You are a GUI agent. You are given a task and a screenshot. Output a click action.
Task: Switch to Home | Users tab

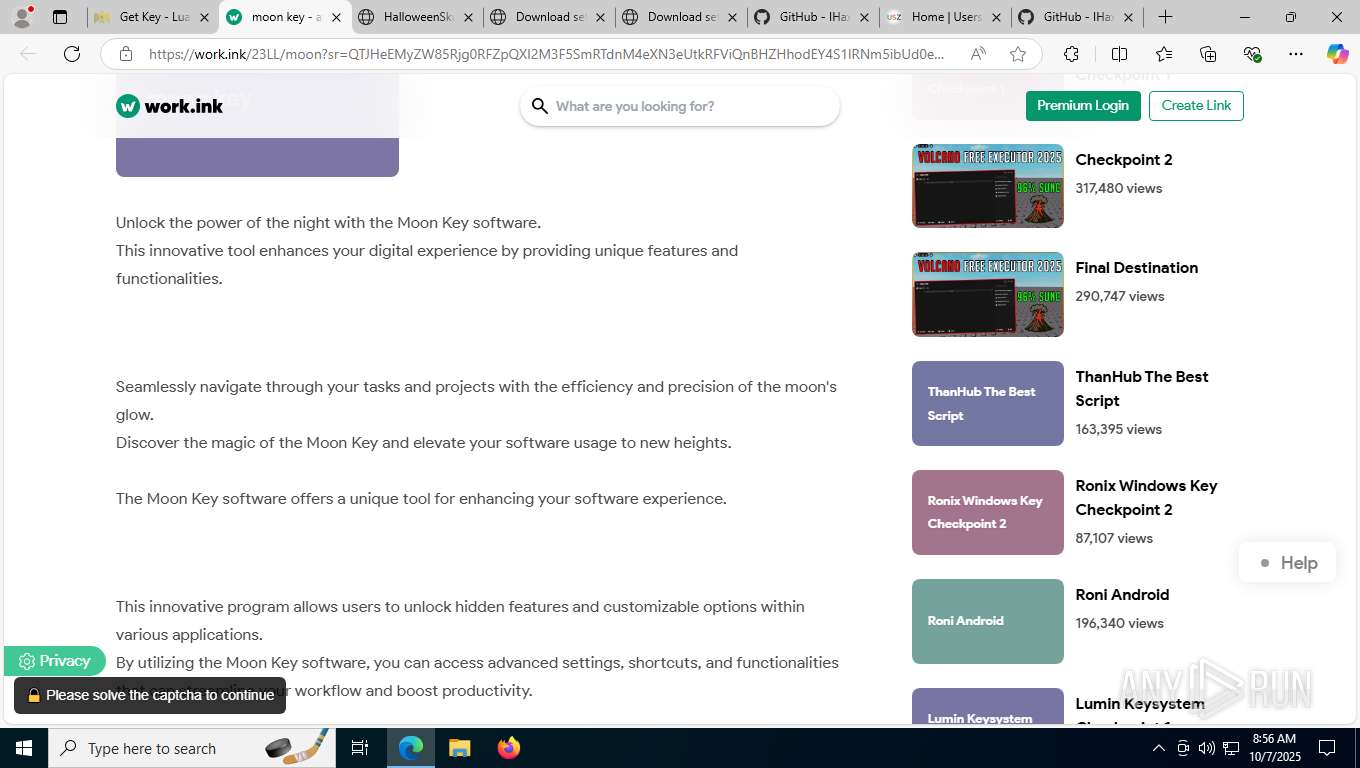[945, 17]
